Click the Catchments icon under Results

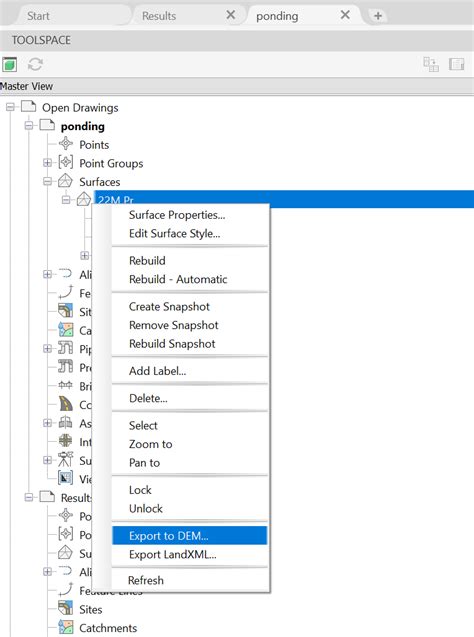click(x=66, y=627)
